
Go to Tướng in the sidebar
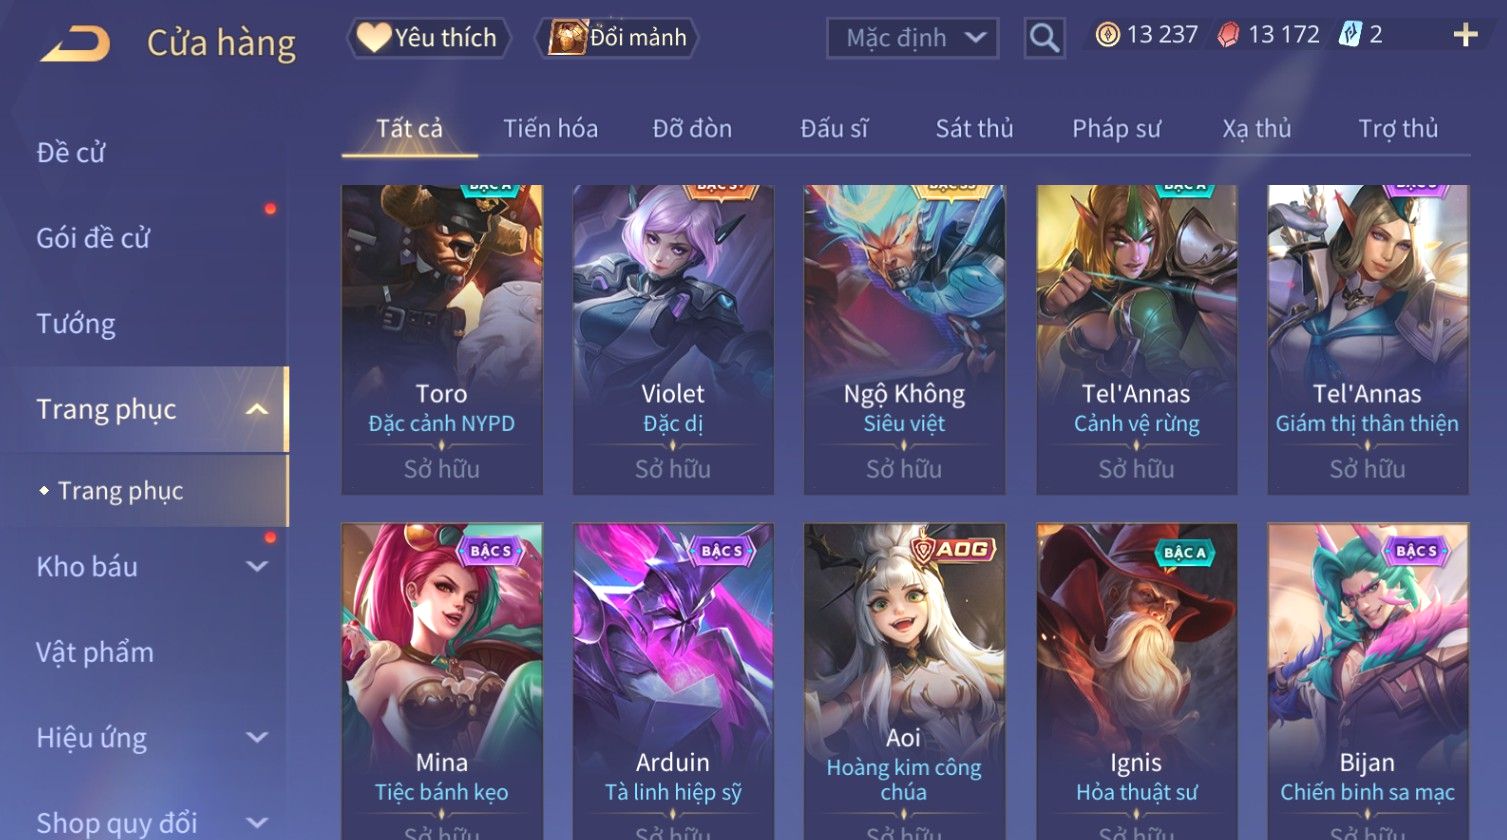pos(76,324)
